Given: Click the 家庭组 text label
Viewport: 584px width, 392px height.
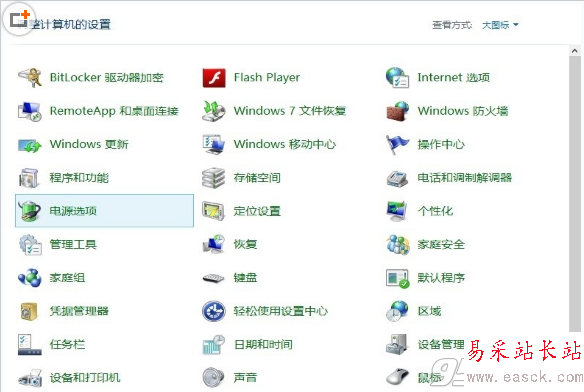Looking at the screenshot, I should pyautogui.click(x=67, y=278).
